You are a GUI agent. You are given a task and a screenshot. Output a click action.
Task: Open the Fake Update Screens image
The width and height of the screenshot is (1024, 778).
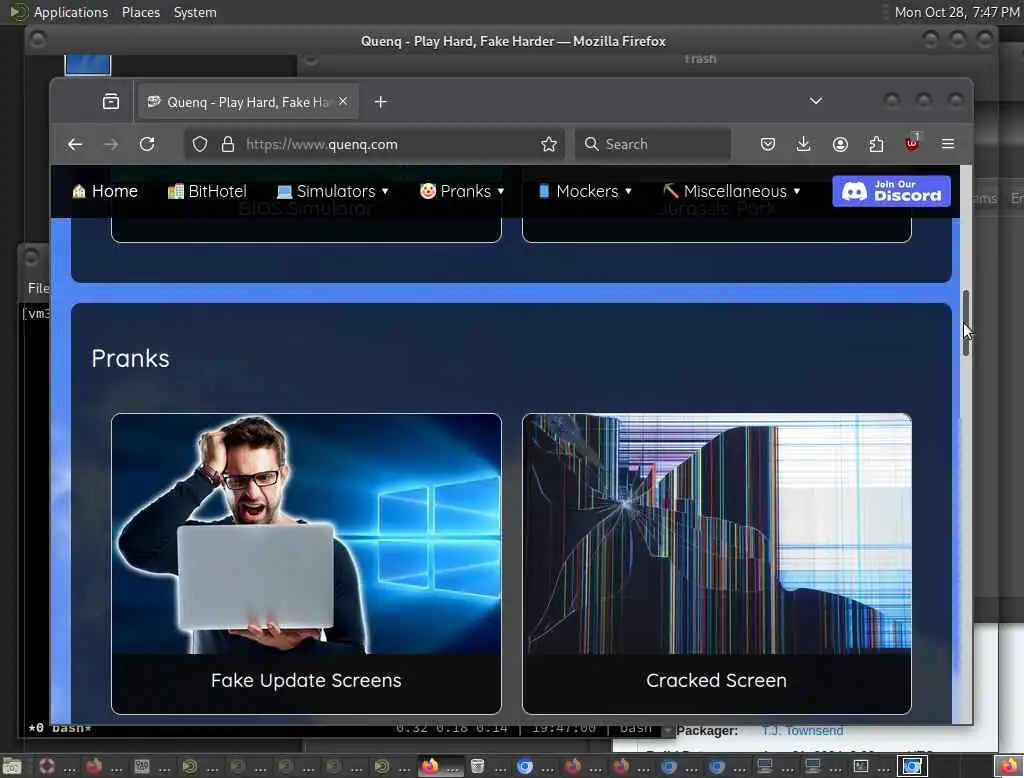(306, 534)
